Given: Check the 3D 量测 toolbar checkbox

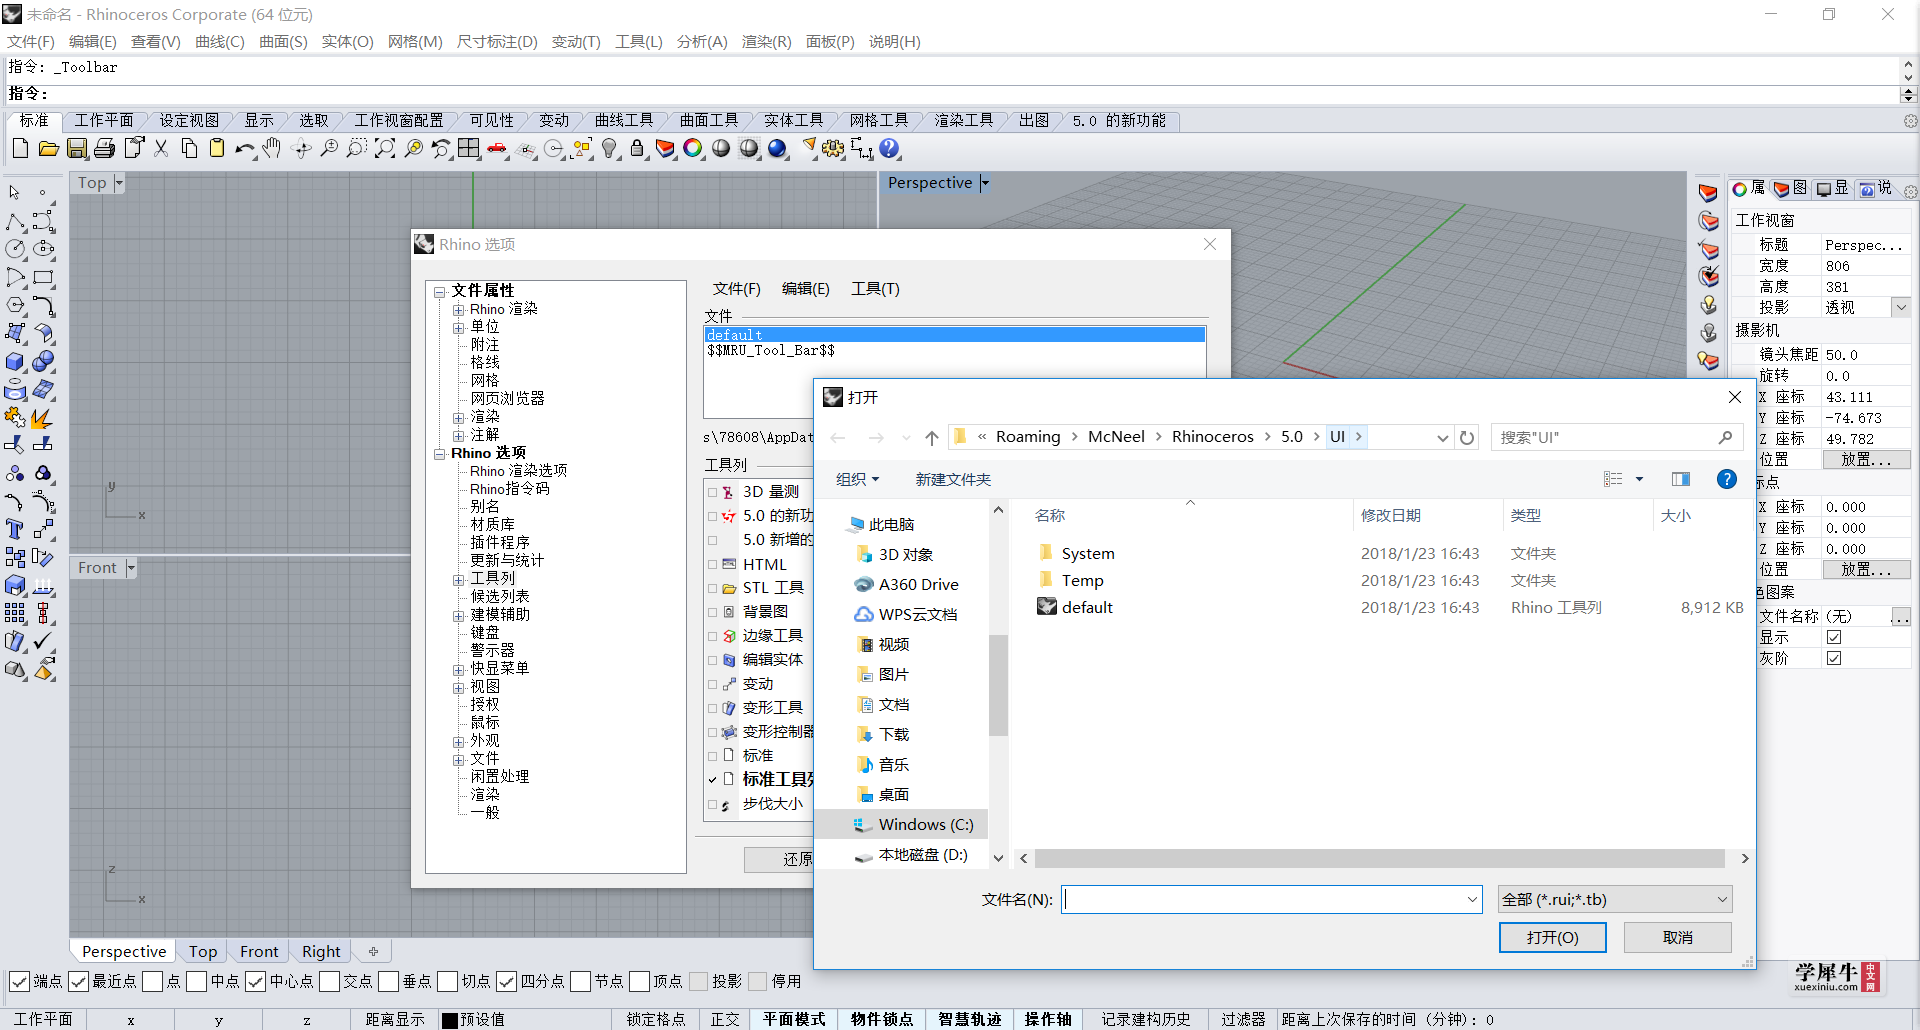Looking at the screenshot, I should tap(713, 492).
